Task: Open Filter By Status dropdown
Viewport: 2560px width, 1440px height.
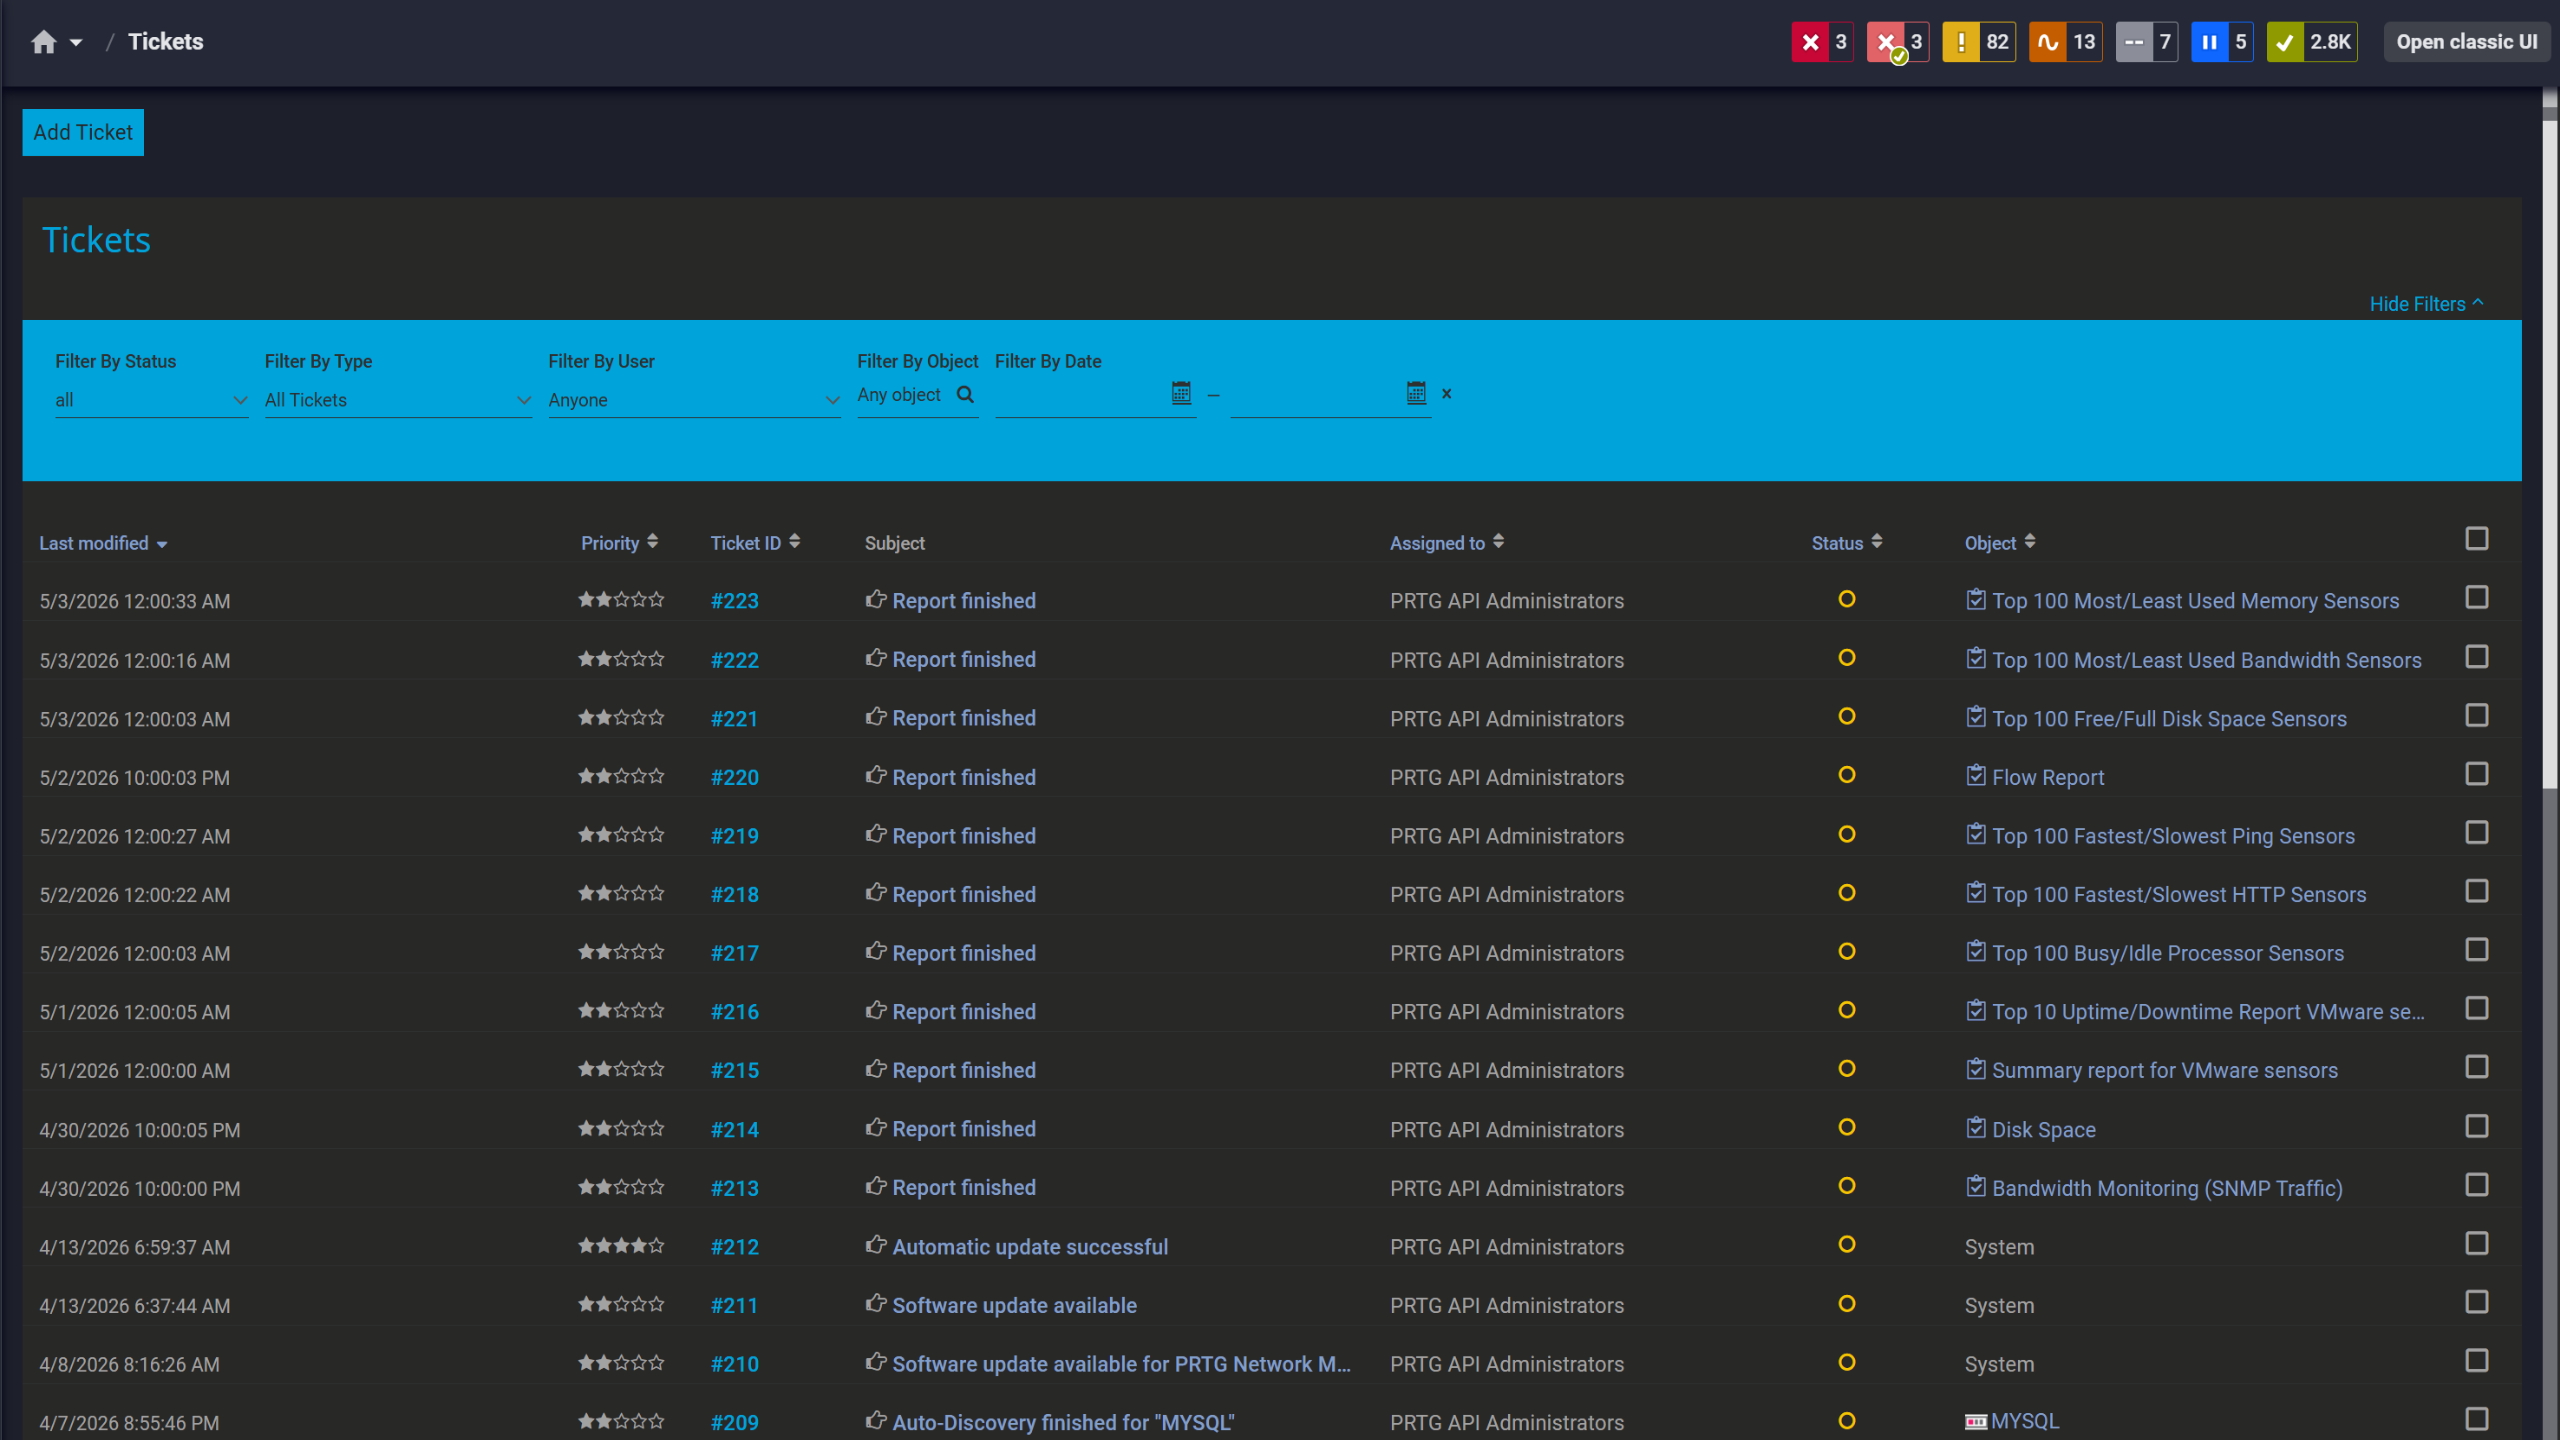Action: (151, 400)
